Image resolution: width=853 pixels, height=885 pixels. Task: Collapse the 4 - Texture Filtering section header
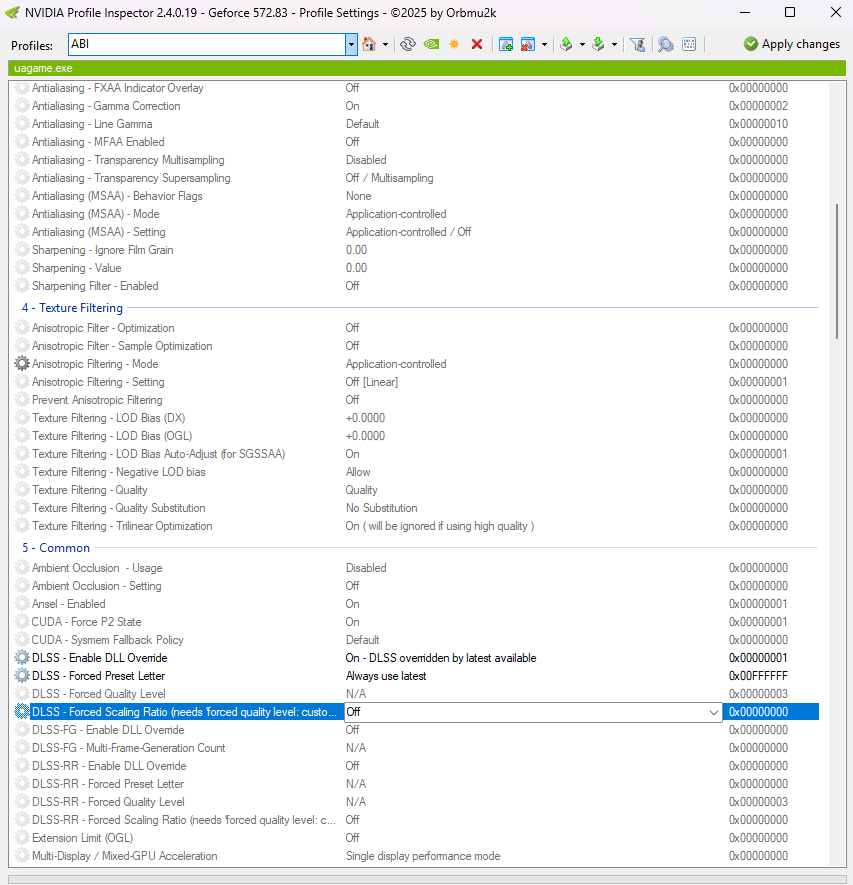tap(72, 308)
